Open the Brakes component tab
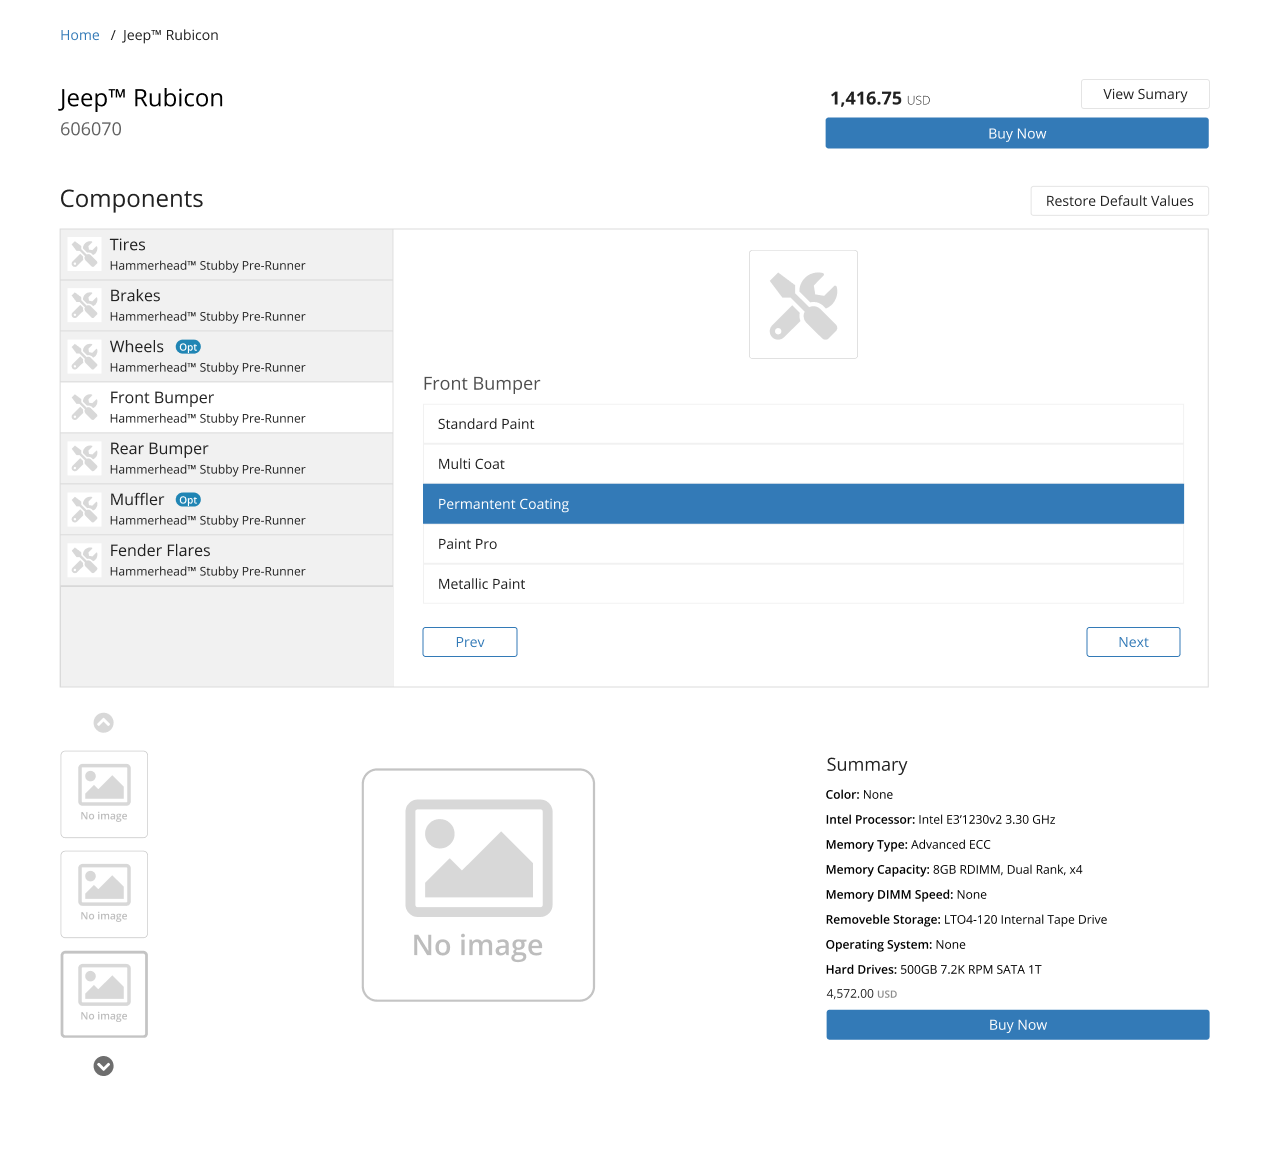The image size is (1270, 1157). coord(227,306)
